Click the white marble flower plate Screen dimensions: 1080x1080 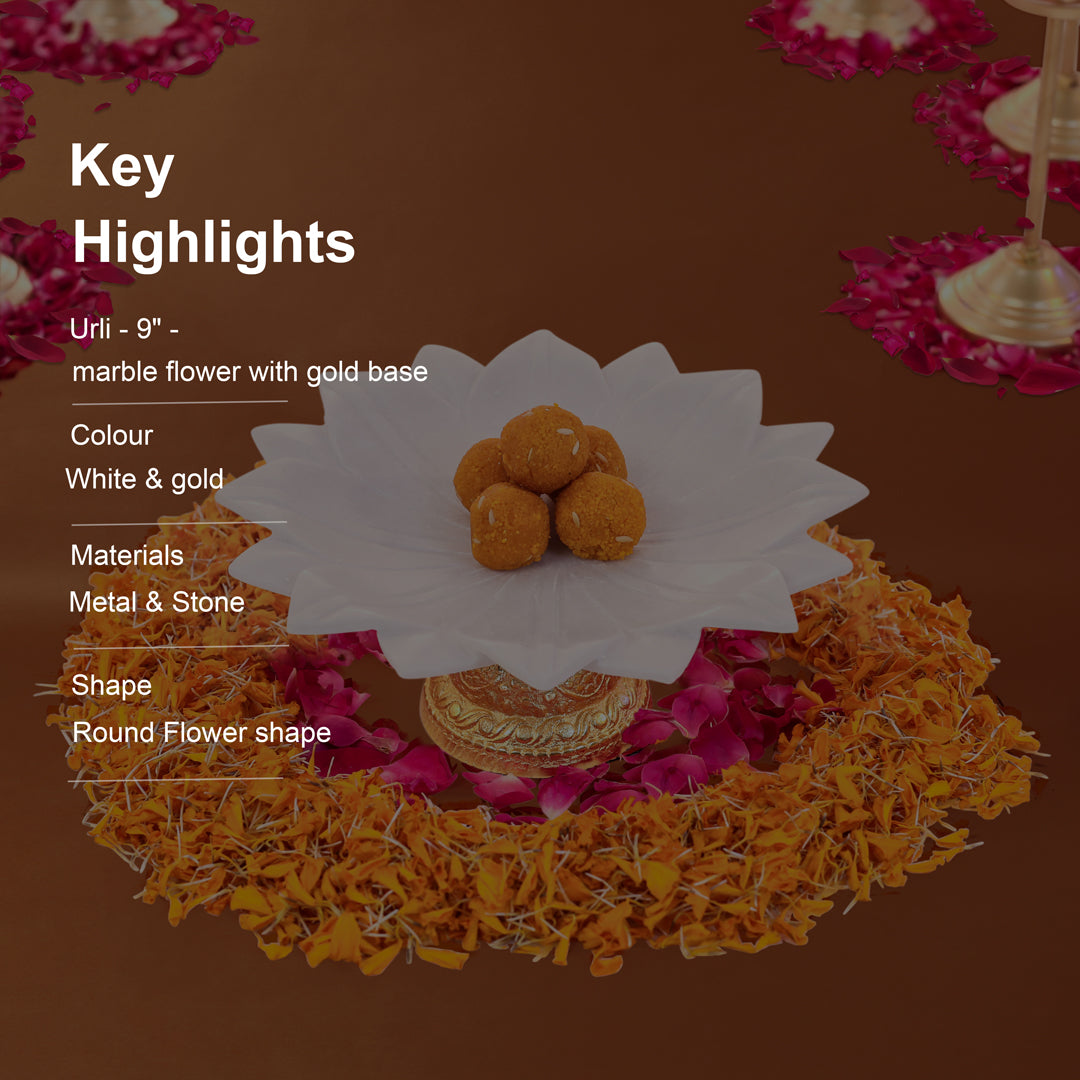pos(541,510)
